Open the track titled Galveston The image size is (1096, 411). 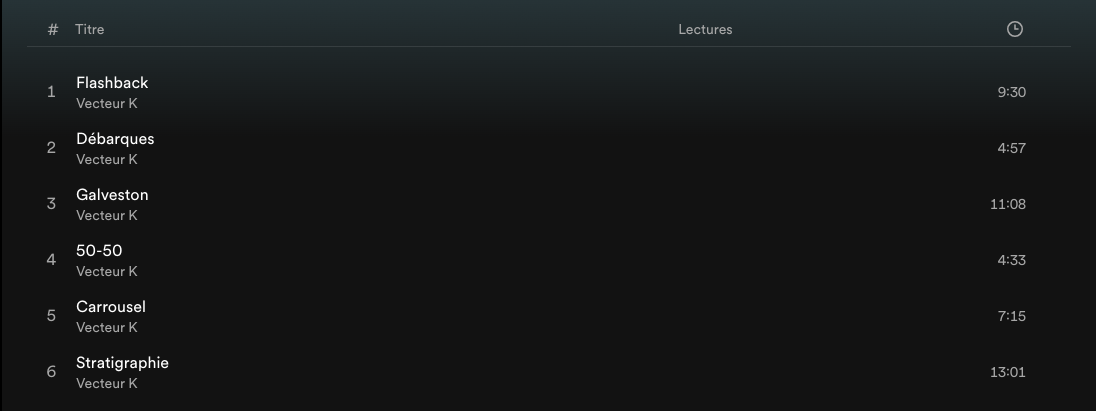112,194
